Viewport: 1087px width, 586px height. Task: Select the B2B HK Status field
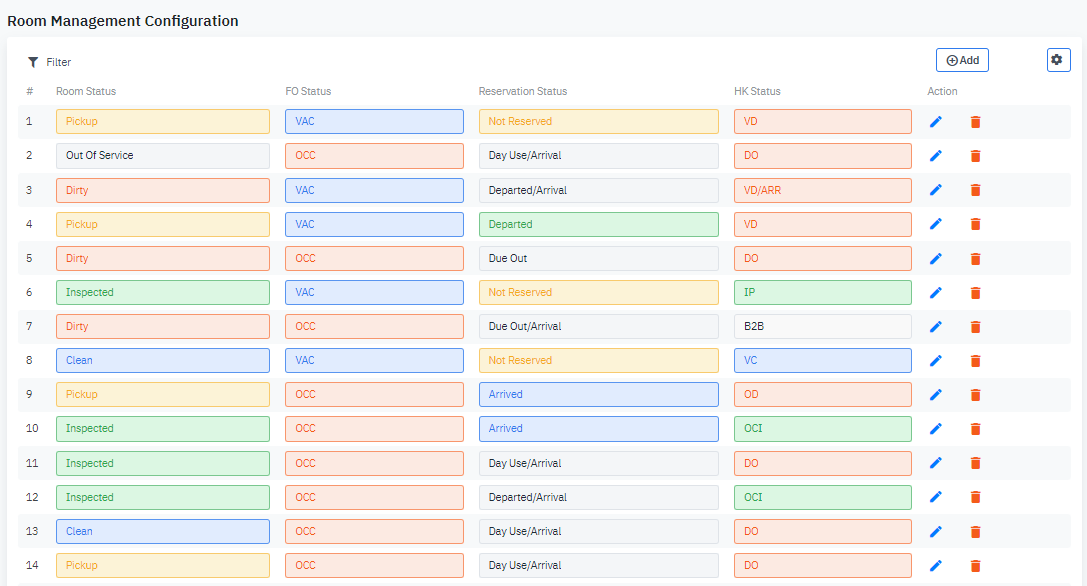tap(822, 326)
